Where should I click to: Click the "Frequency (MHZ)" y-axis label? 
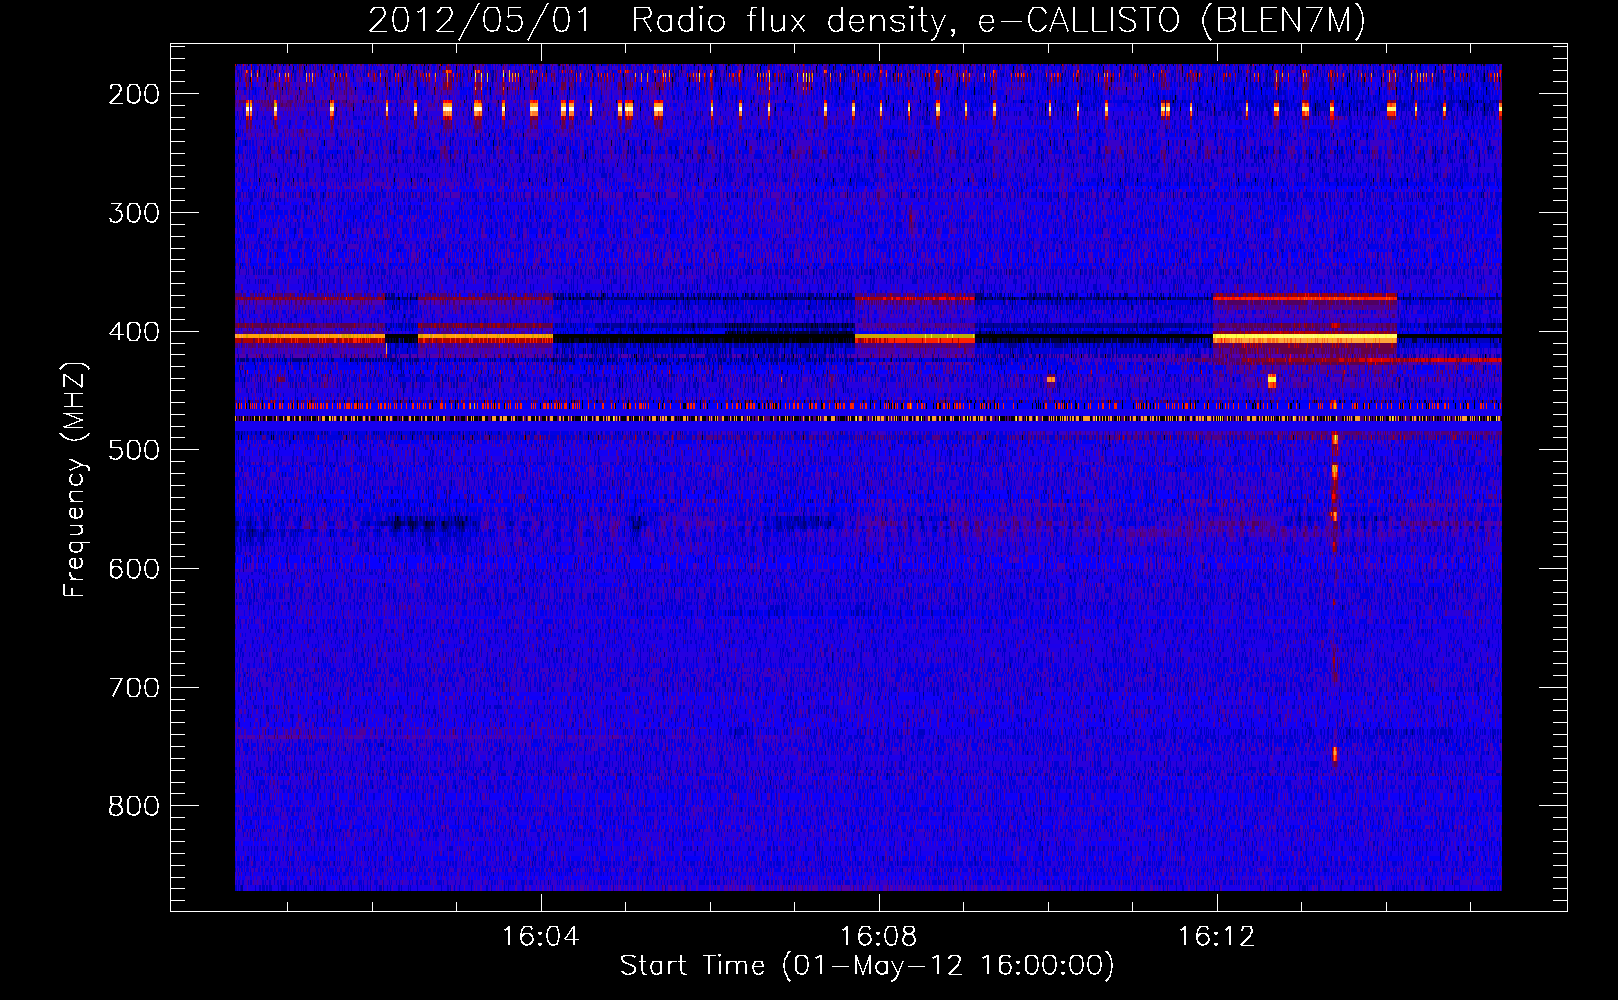(x=74, y=480)
